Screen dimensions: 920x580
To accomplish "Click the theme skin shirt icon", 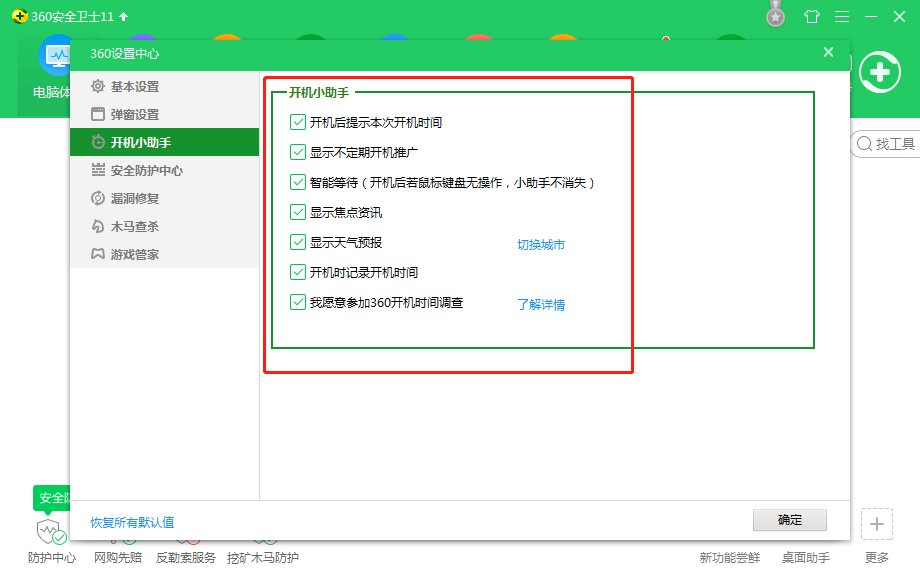I will pyautogui.click(x=811, y=16).
